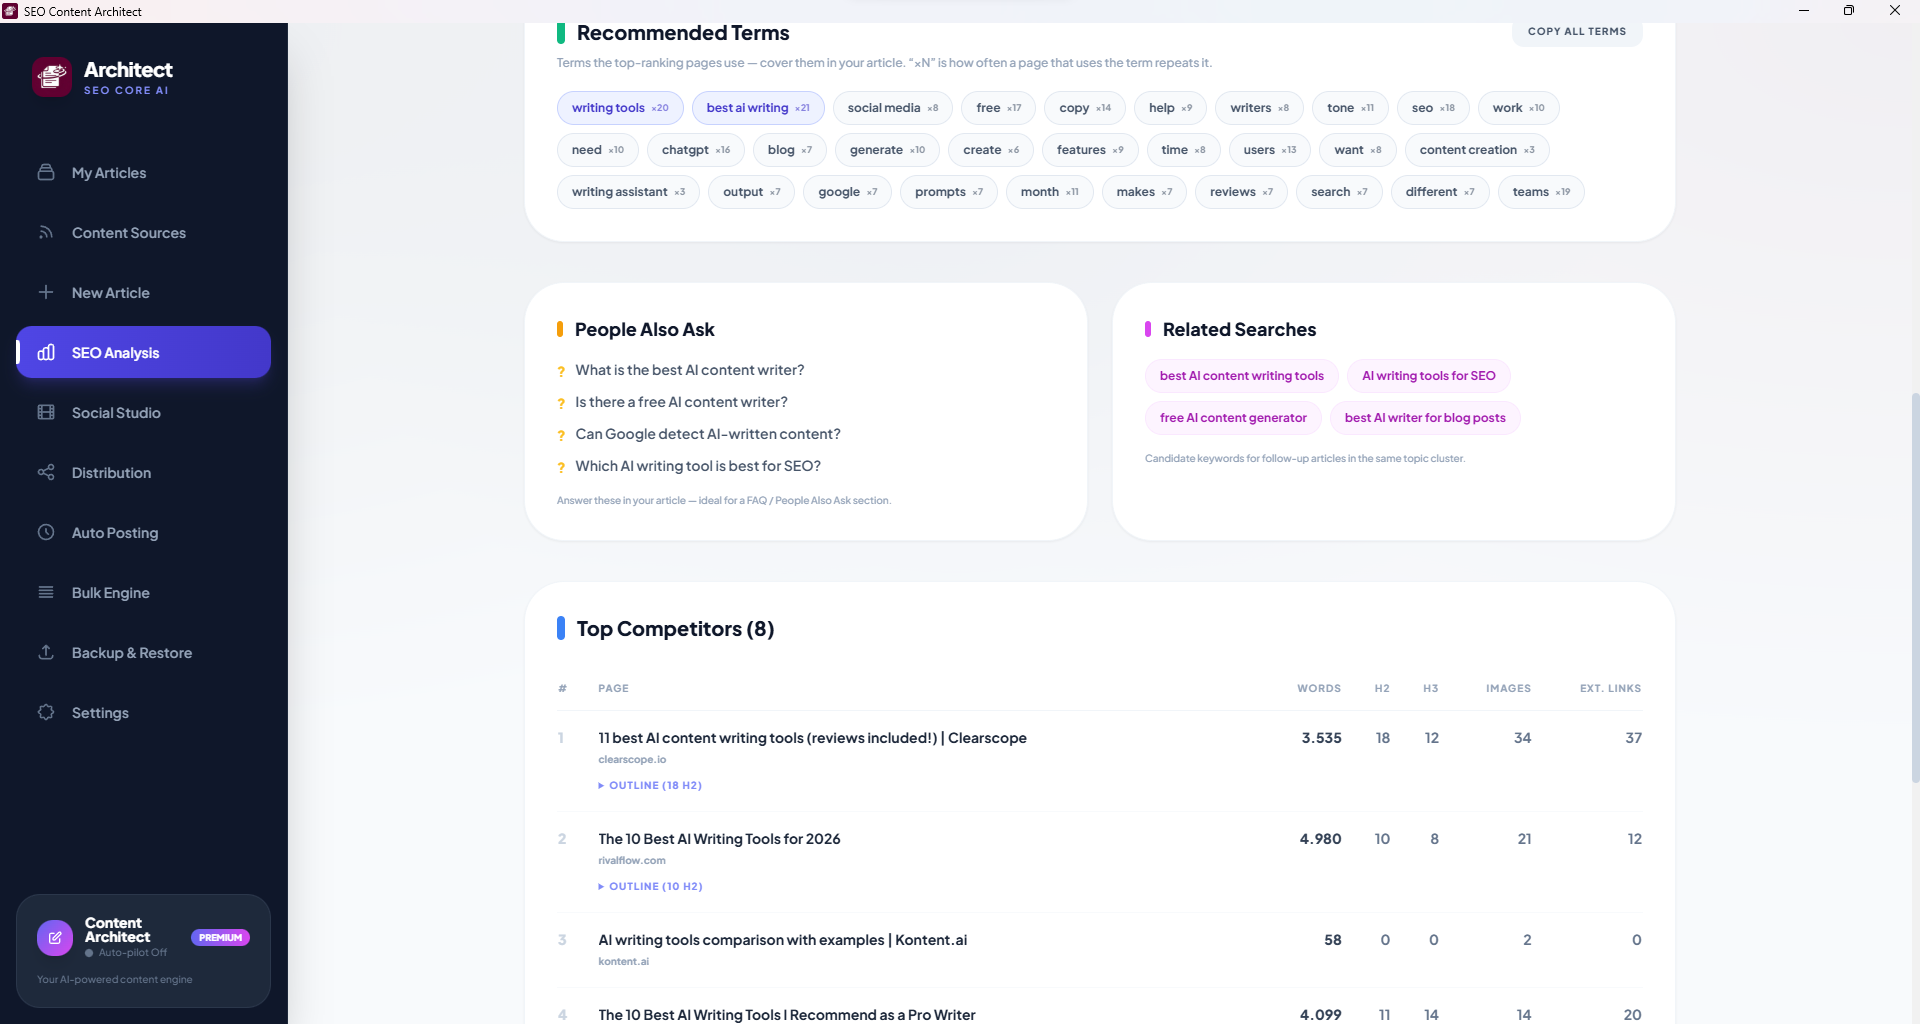Copy all recommended terms
The width and height of the screenshot is (1920, 1024).
[1577, 32]
